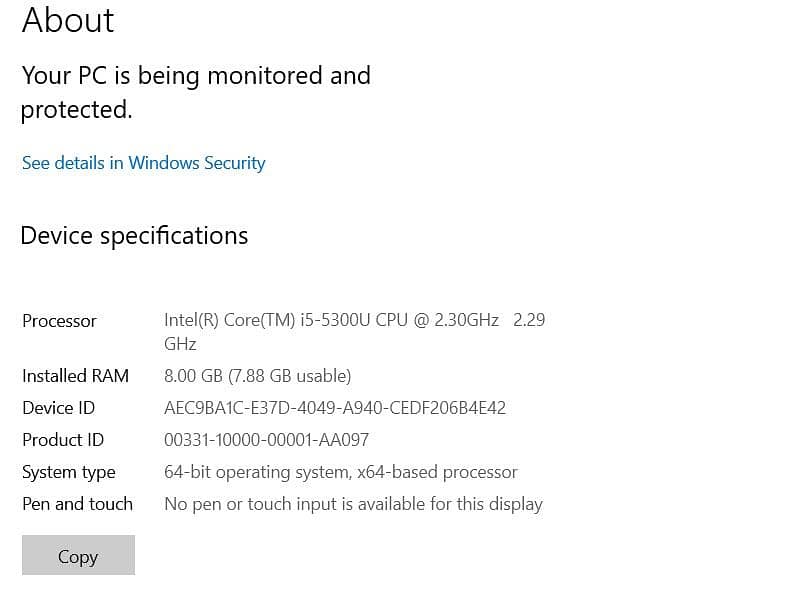Click the 2.29 figure in the Processor row

[528, 320]
